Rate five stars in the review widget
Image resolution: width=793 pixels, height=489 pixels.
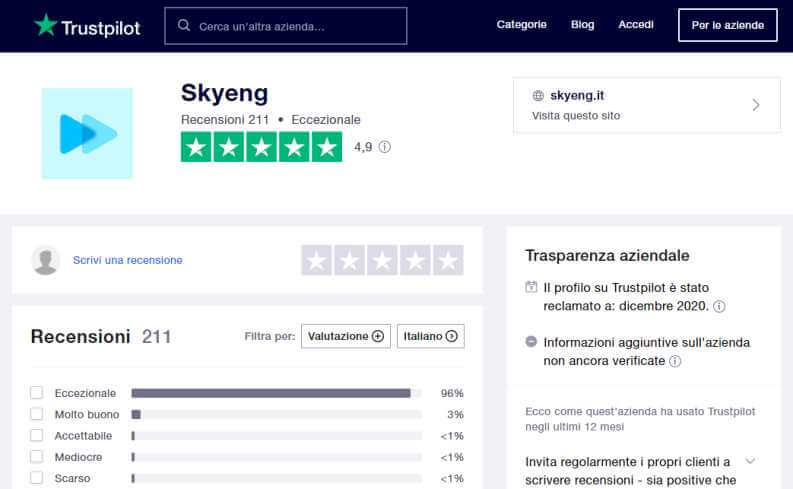[x=448, y=260]
